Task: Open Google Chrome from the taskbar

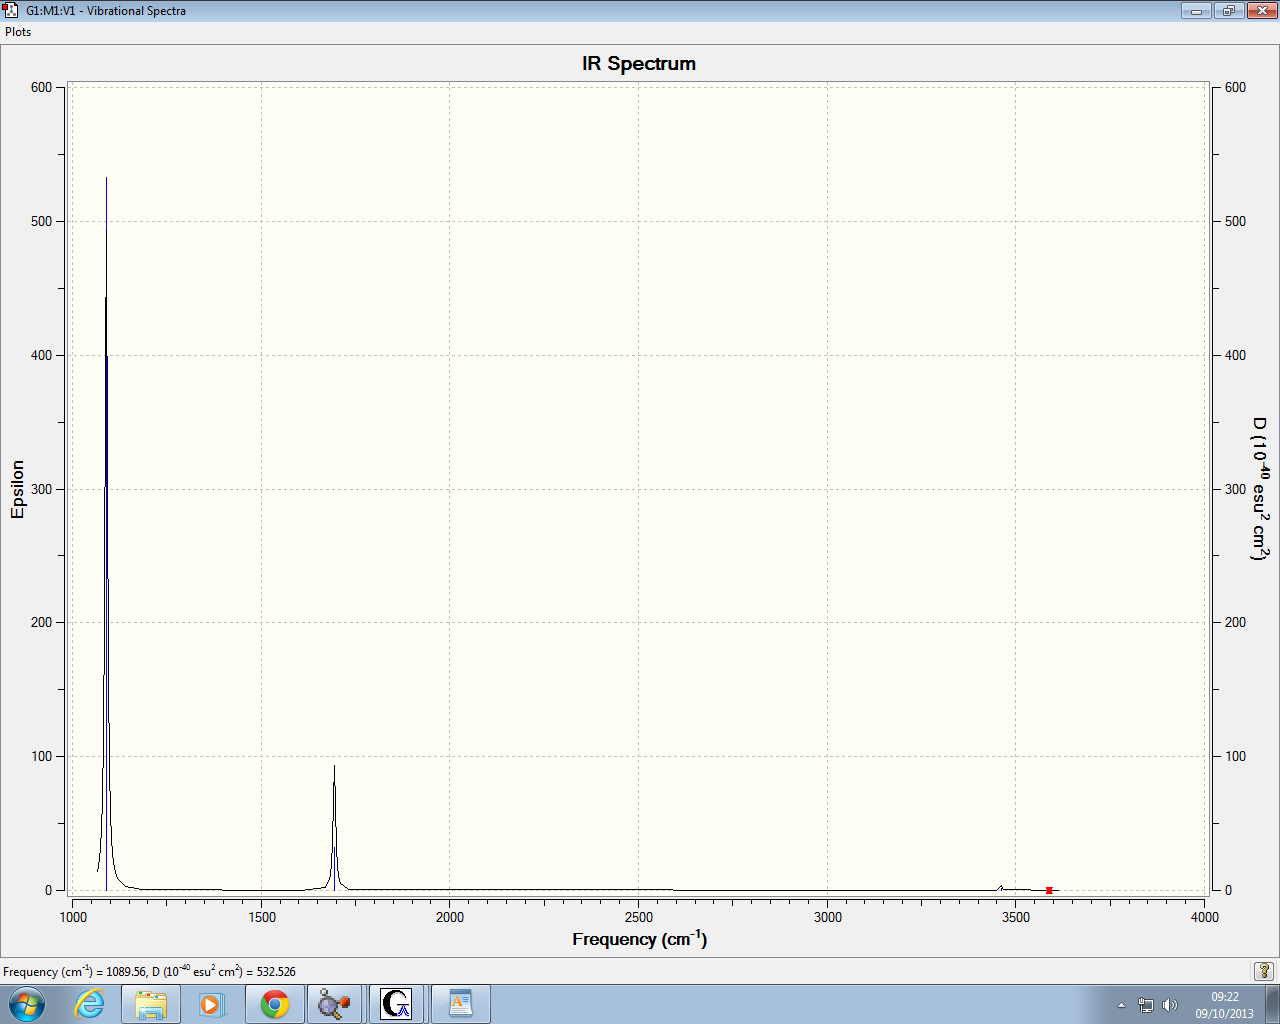Action: click(274, 1003)
